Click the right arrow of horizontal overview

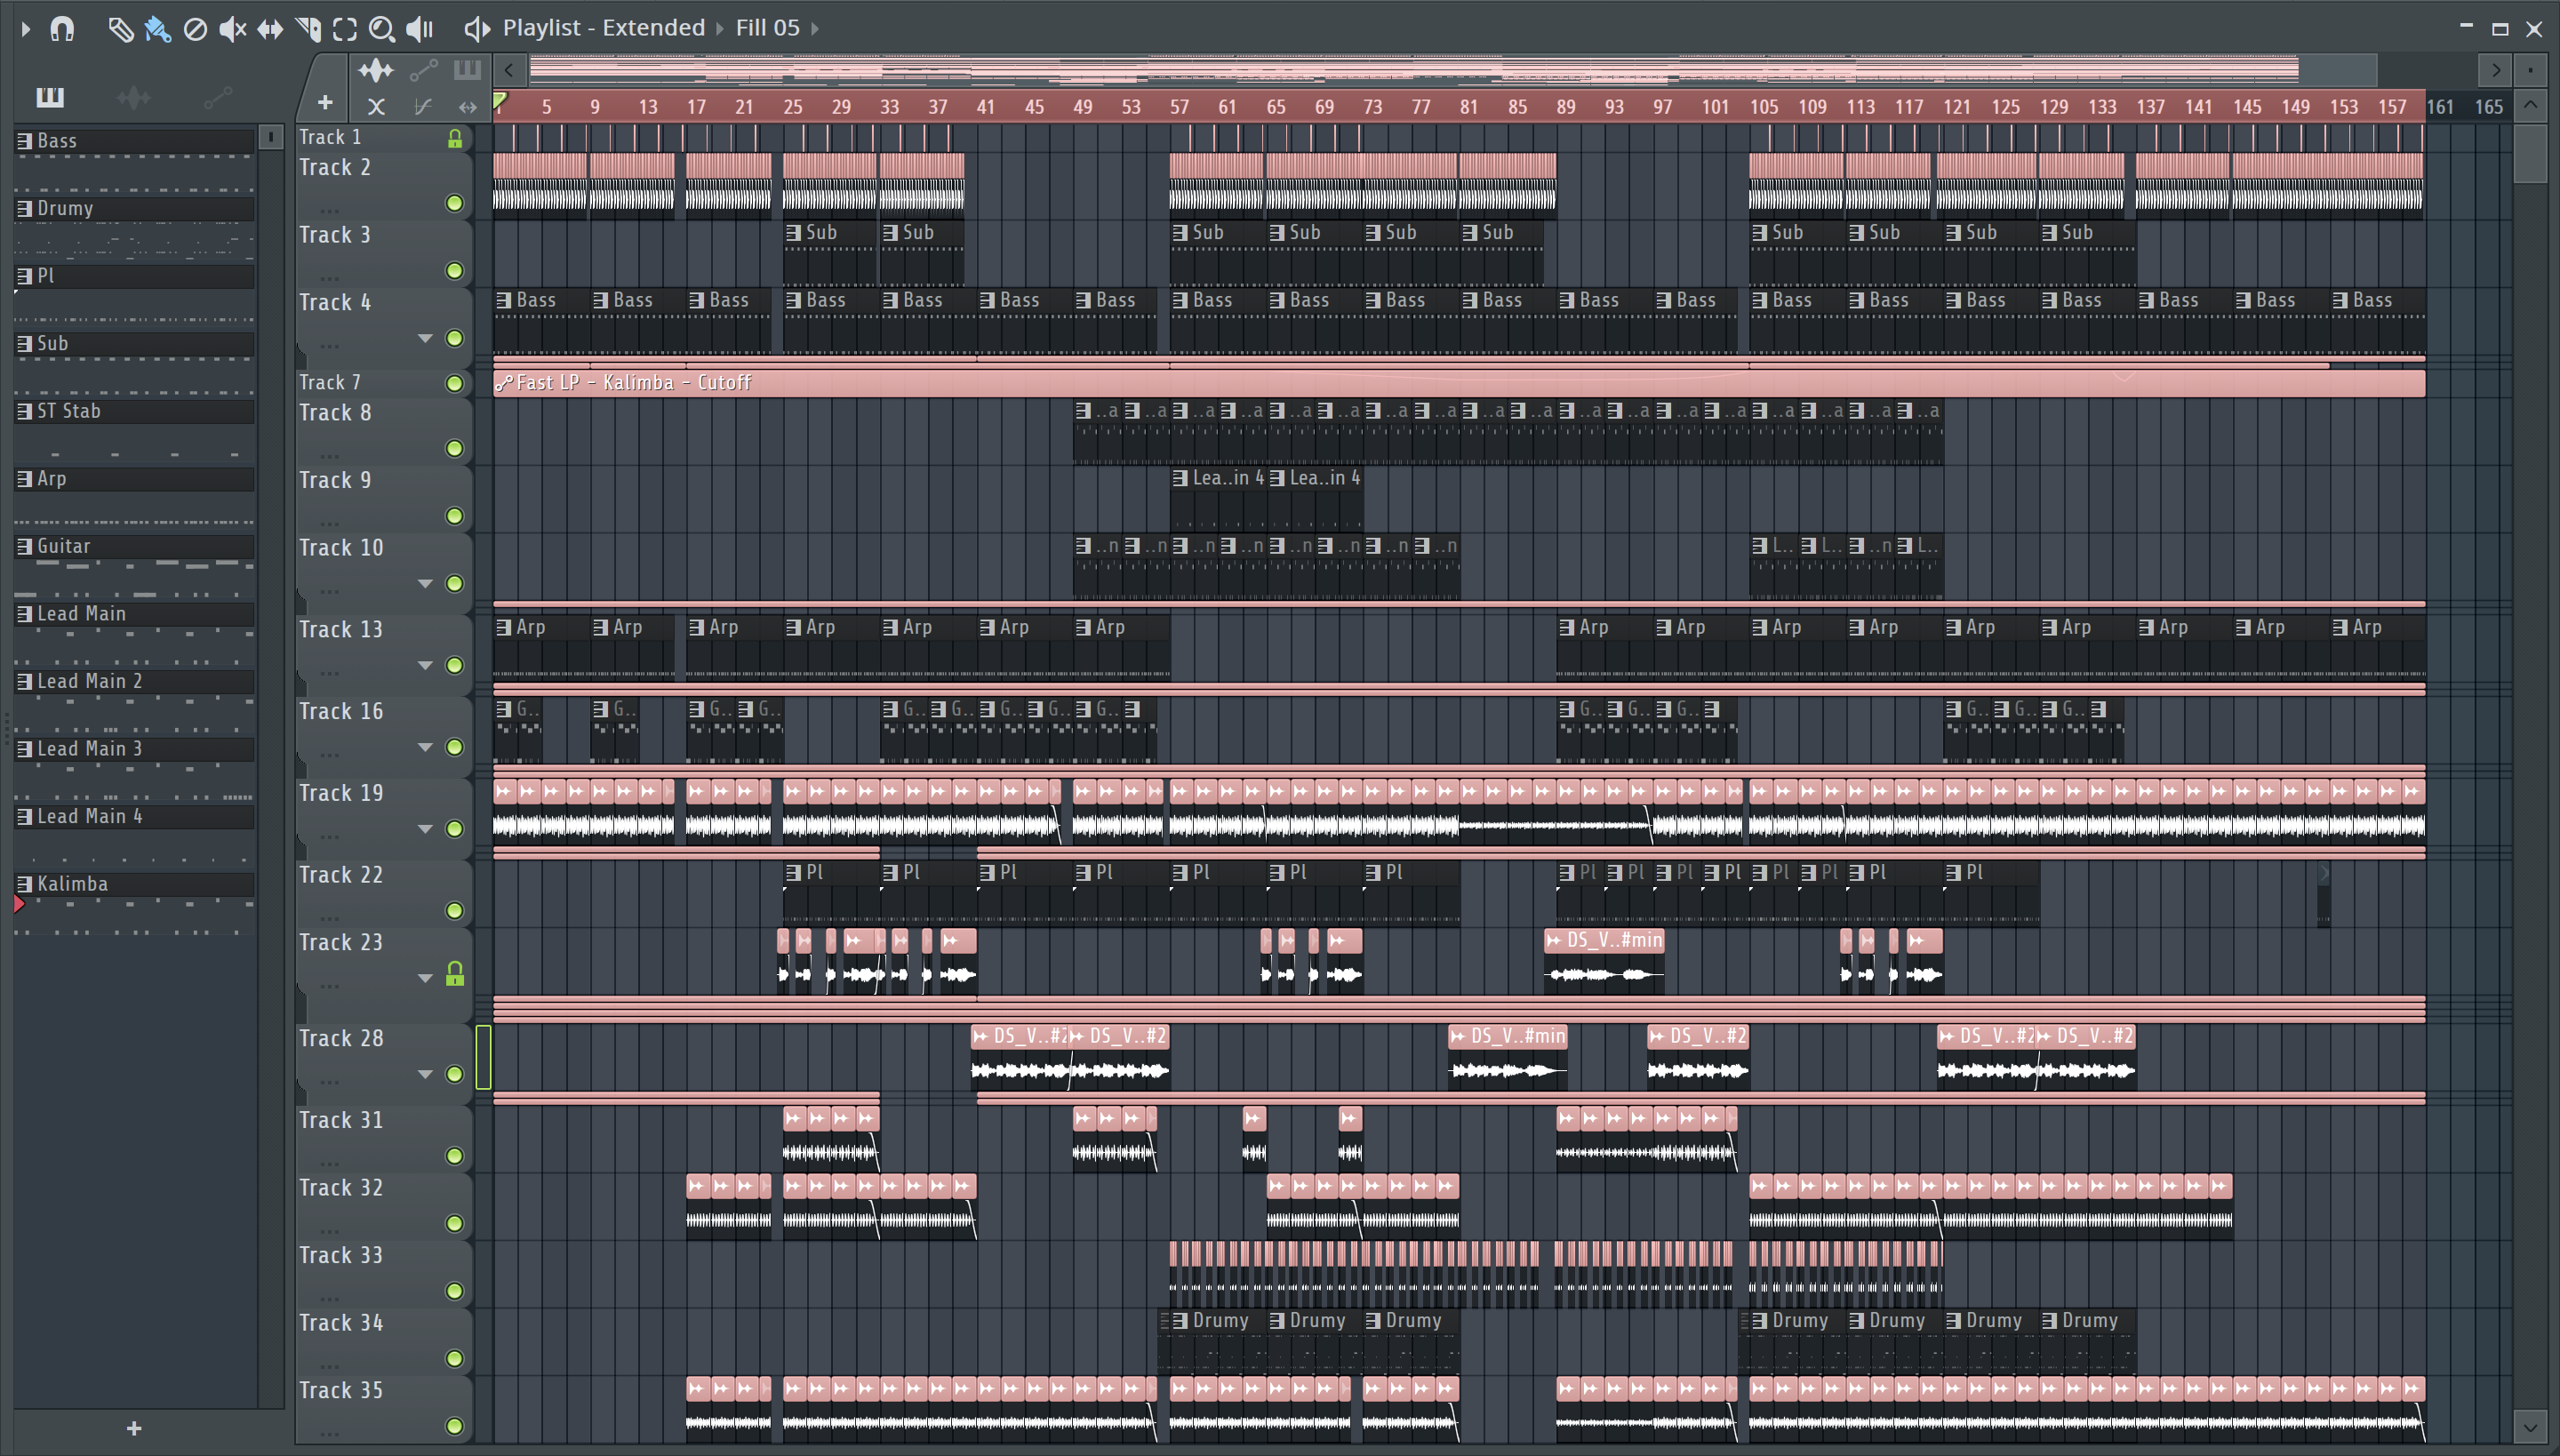point(2496,70)
